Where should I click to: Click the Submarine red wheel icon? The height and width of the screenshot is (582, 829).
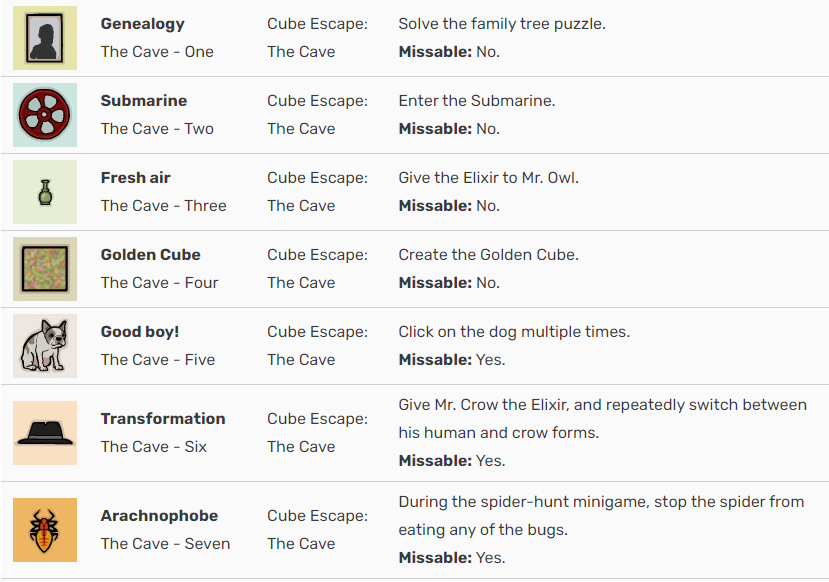click(45, 115)
